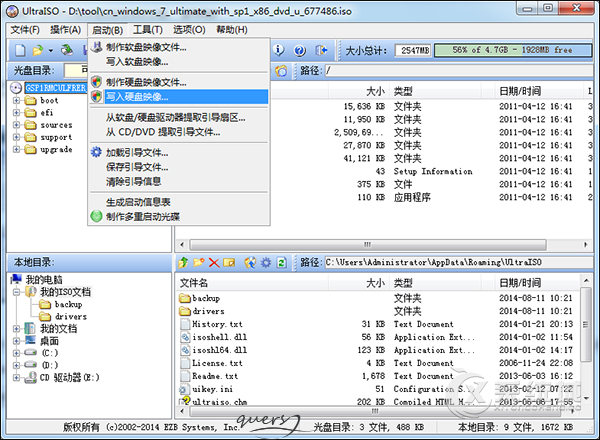Choose 保存引导文件 menu entry
The width and height of the screenshot is (600, 440).
click(179, 167)
